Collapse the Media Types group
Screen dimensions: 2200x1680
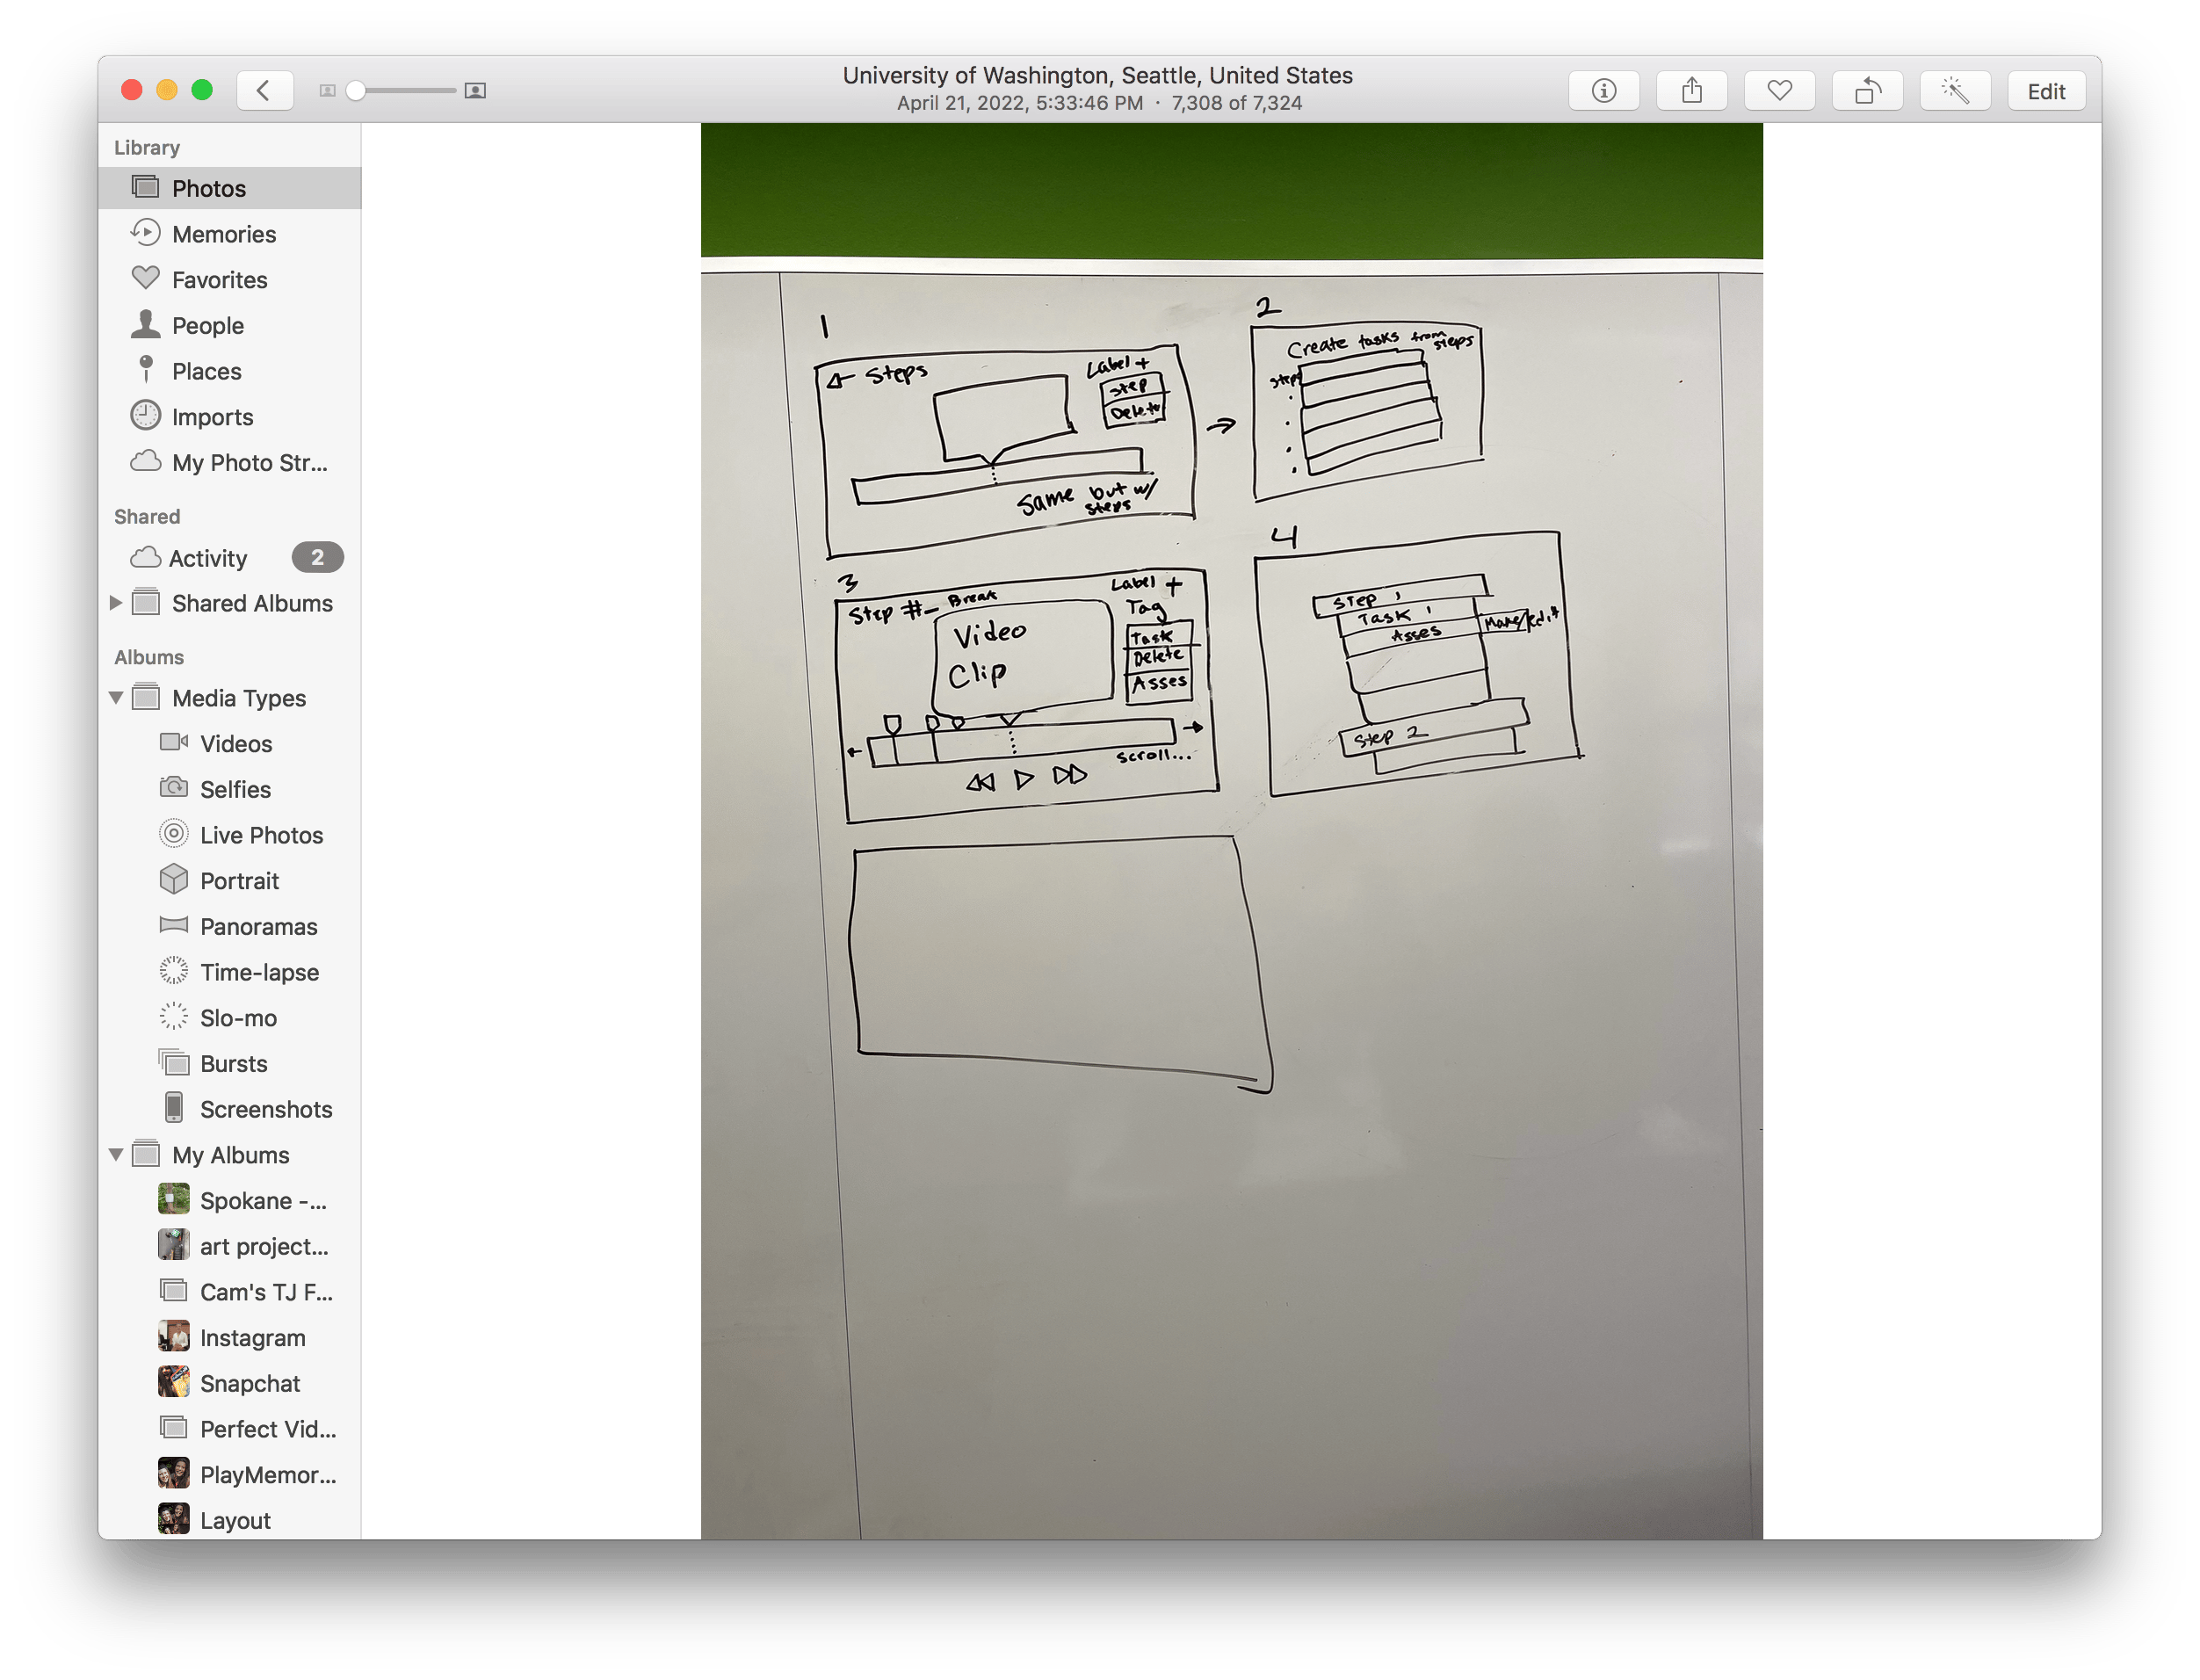pos(116,698)
